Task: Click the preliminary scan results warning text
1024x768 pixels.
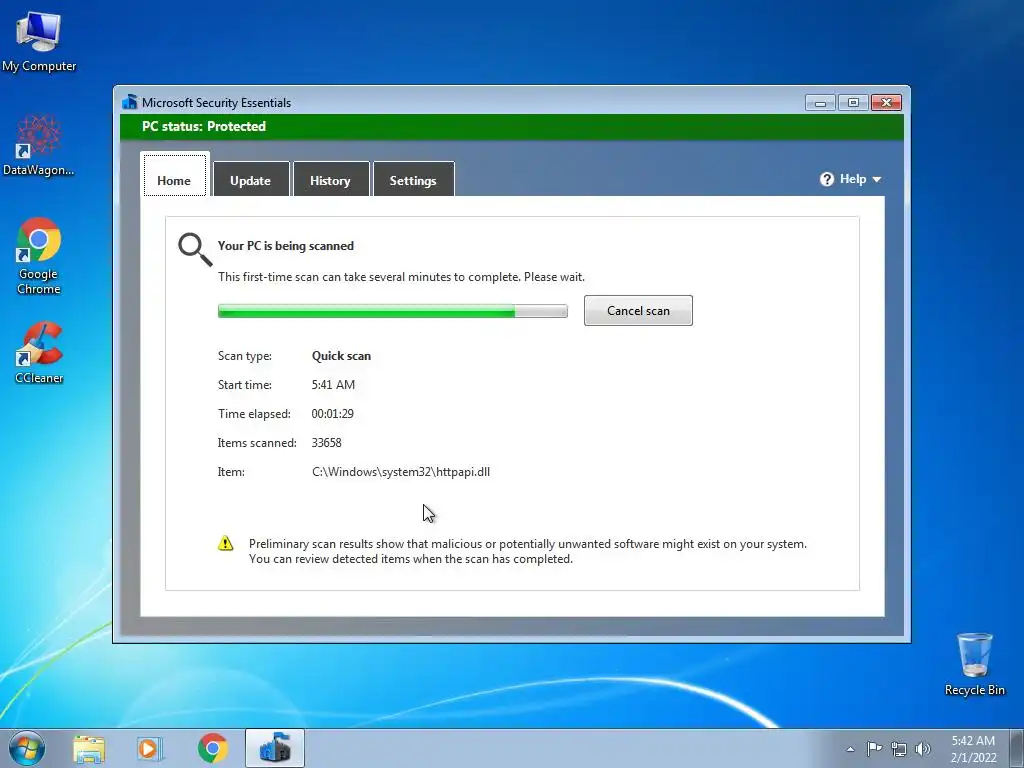Action: click(x=528, y=551)
